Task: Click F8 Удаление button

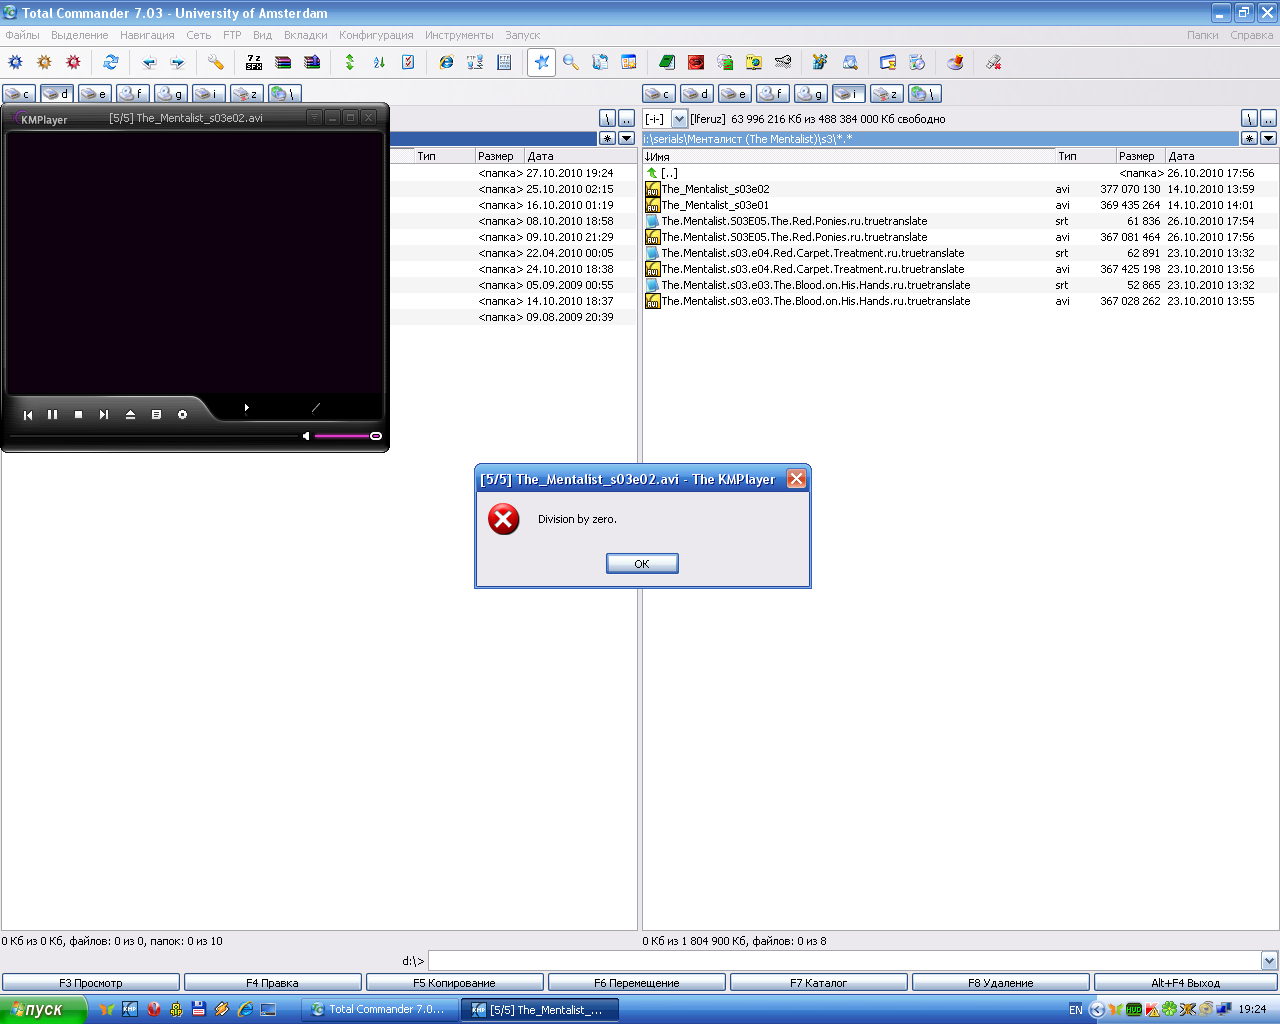Action: 1001,983
